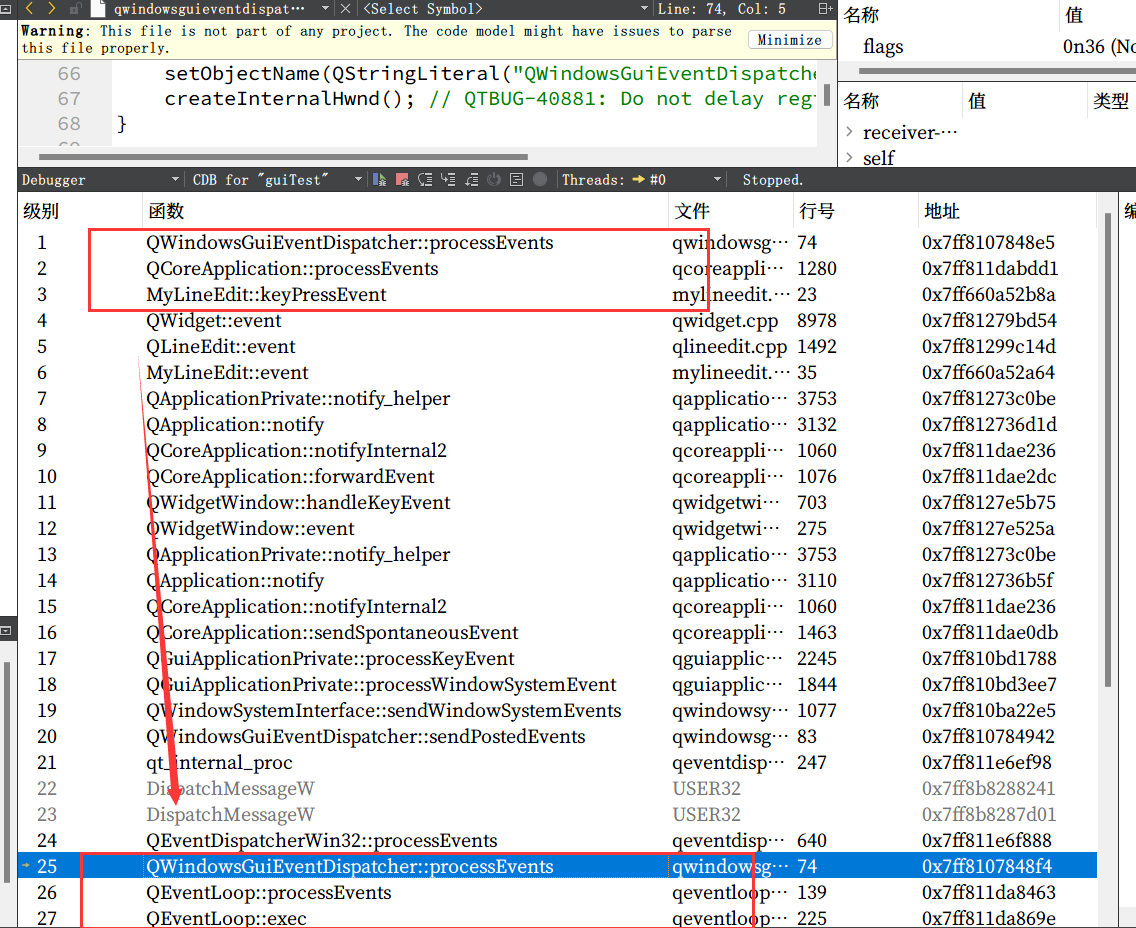The width and height of the screenshot is (1136, 928).
Task: Select stack frame 8 QApplication::notify
Action: click(x=557, y=425)
